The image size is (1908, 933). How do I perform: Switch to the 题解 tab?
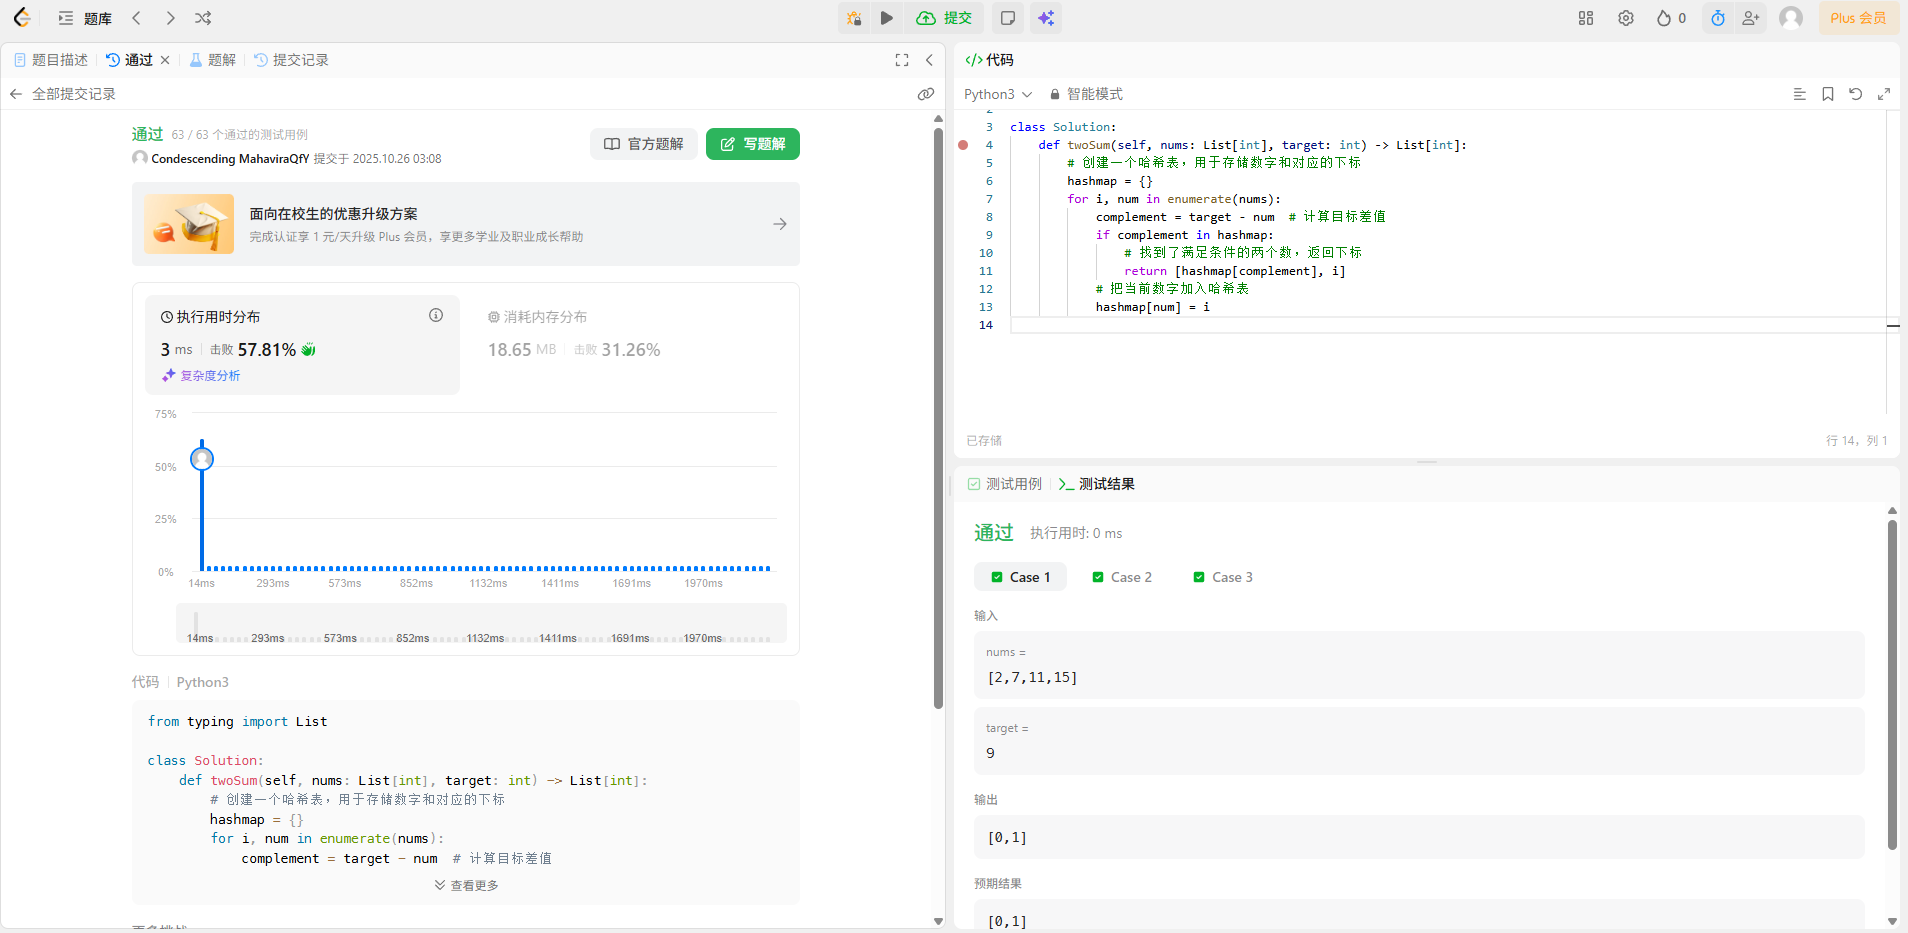(x=213, y=60)
